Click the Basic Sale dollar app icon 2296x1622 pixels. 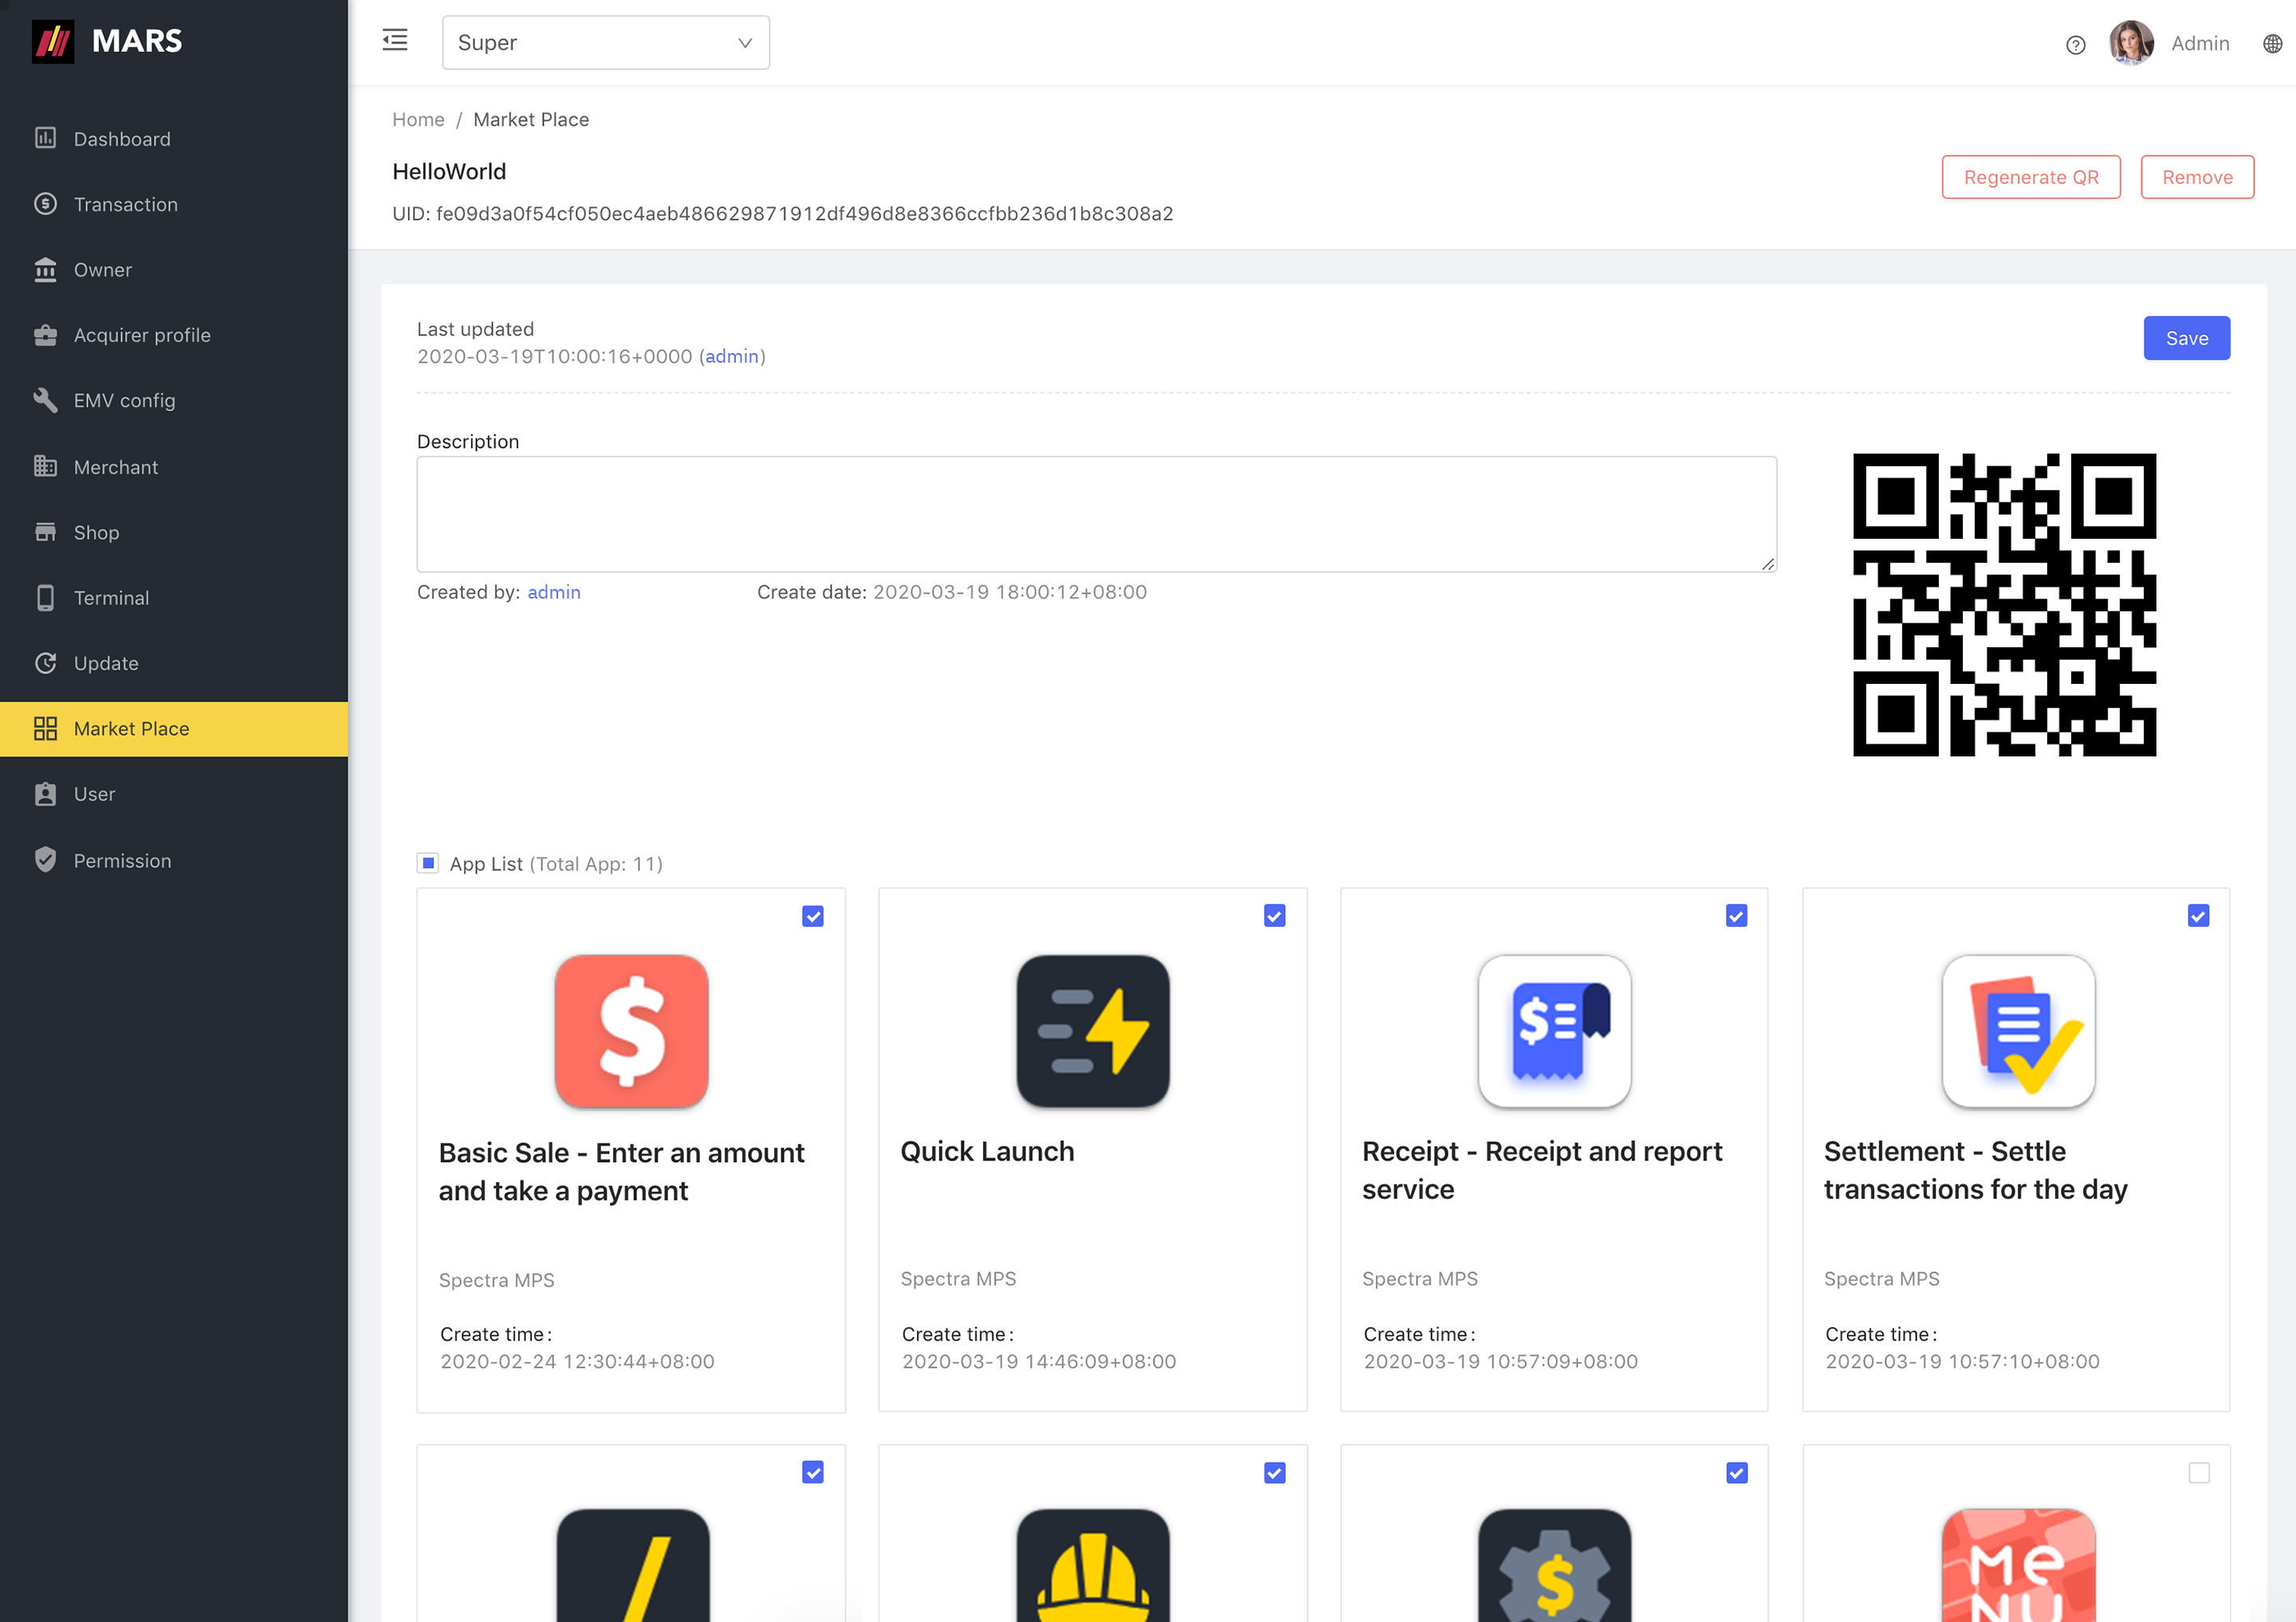point(631,1031)
